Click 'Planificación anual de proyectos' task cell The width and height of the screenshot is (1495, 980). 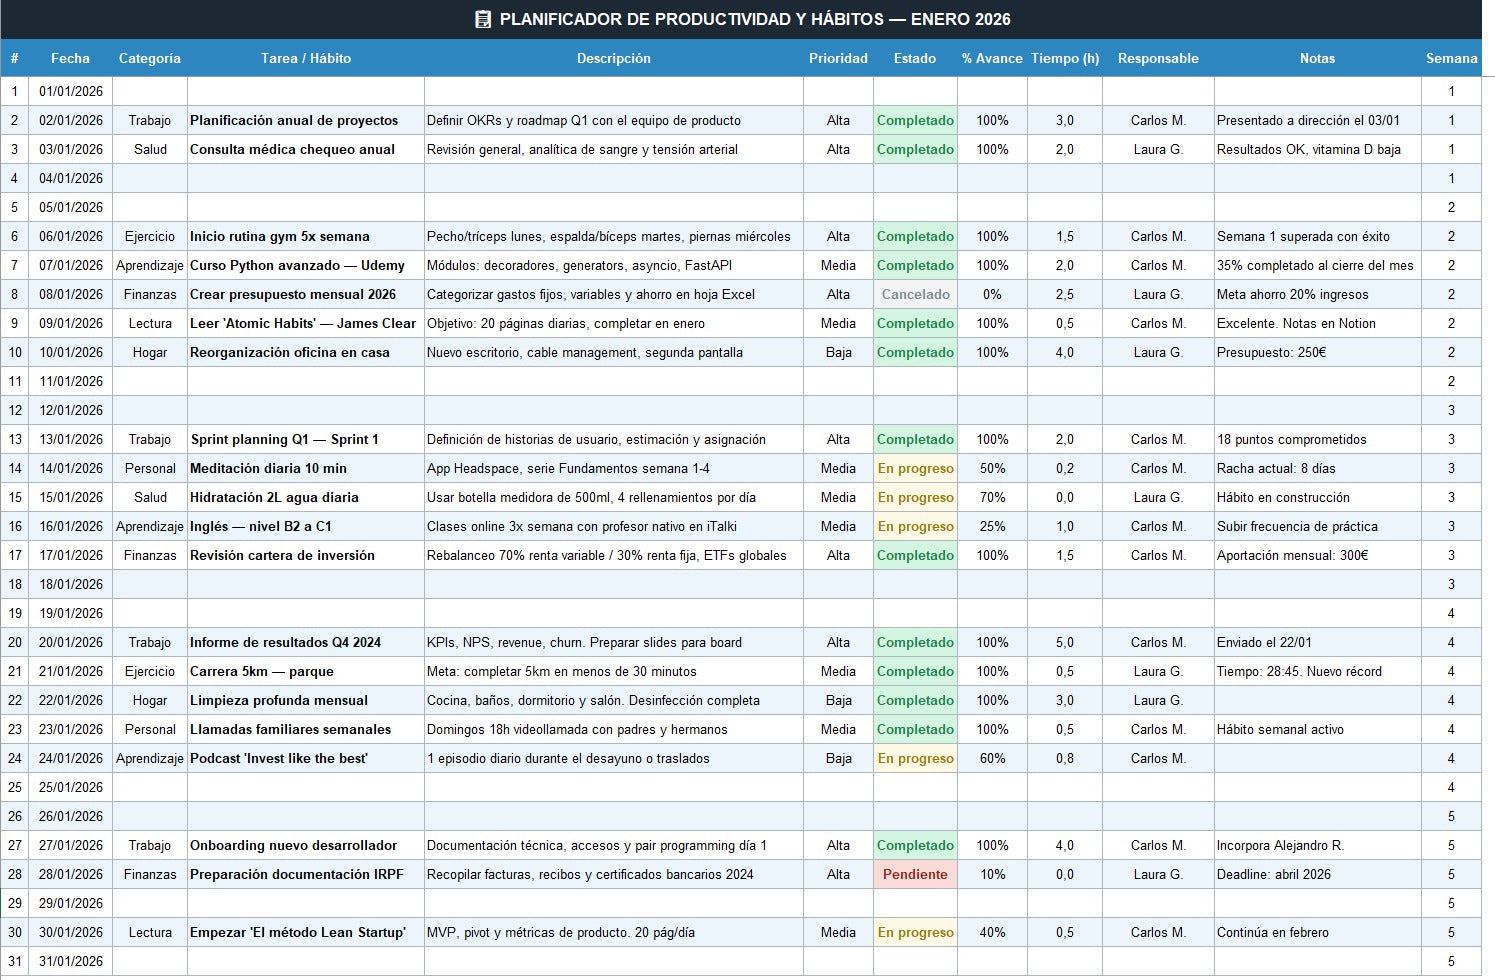point(306,120)
